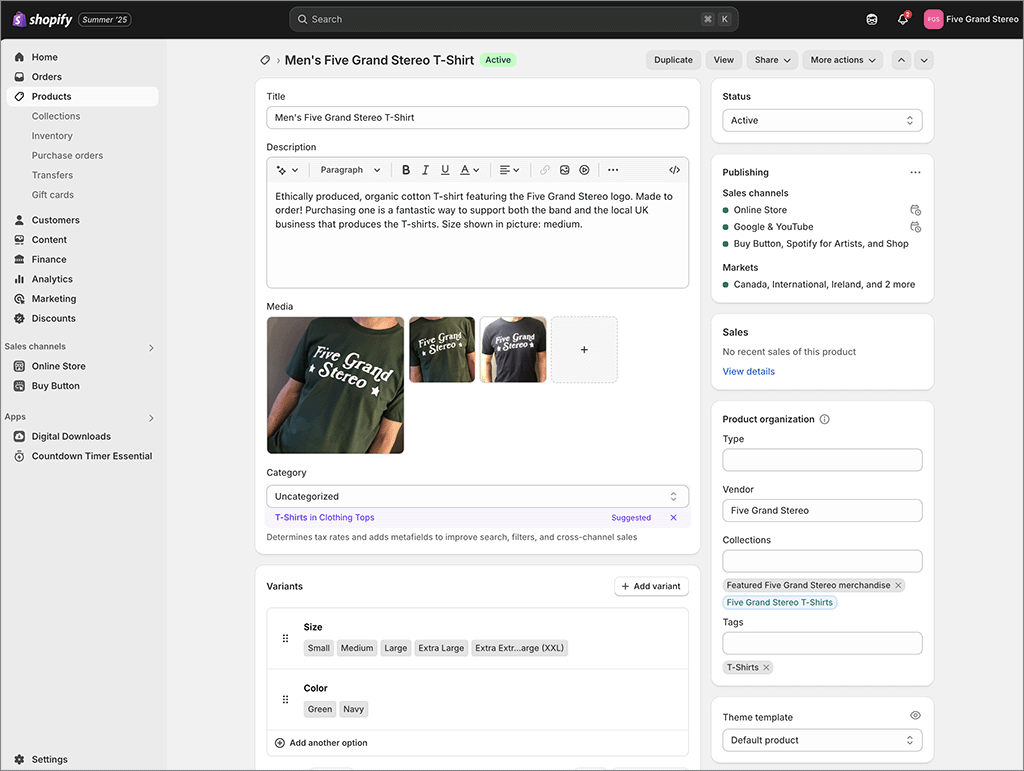Click into the Title field
This screenshot has height=771, width=1024.
coord(477,118)
